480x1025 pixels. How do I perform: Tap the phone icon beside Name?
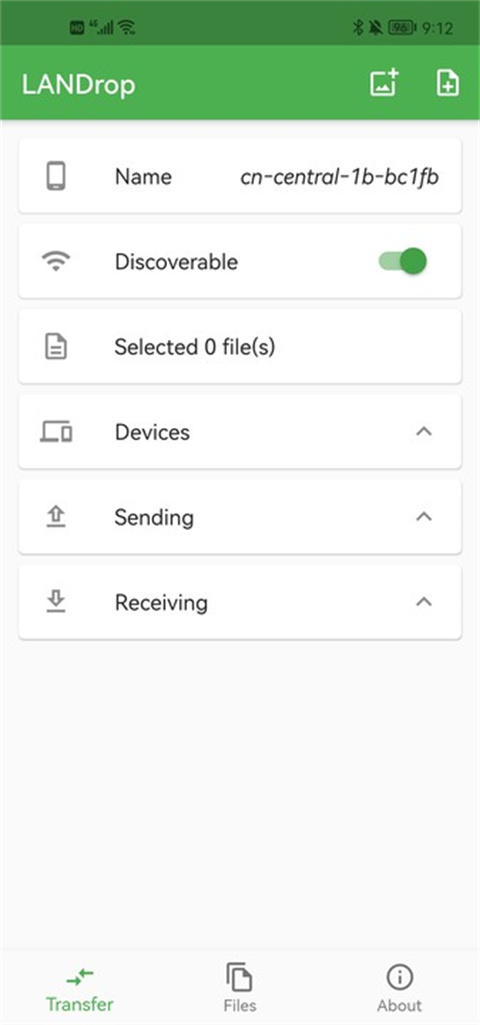tap(56, 176)
